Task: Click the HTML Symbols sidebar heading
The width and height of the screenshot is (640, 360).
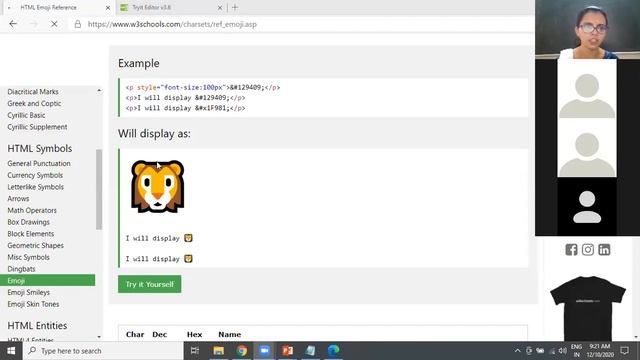Action: click(40, 149)
